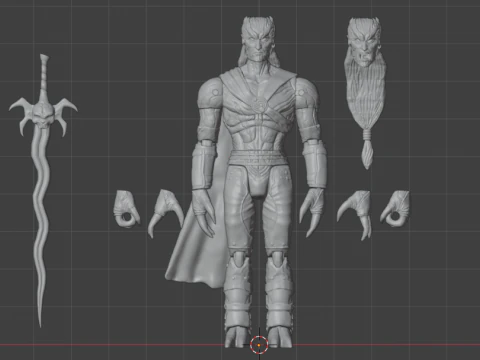Viewport: 480px width, 360px height.
Task: Select the alternate bearded head model
Action: (x=366, y=93)
